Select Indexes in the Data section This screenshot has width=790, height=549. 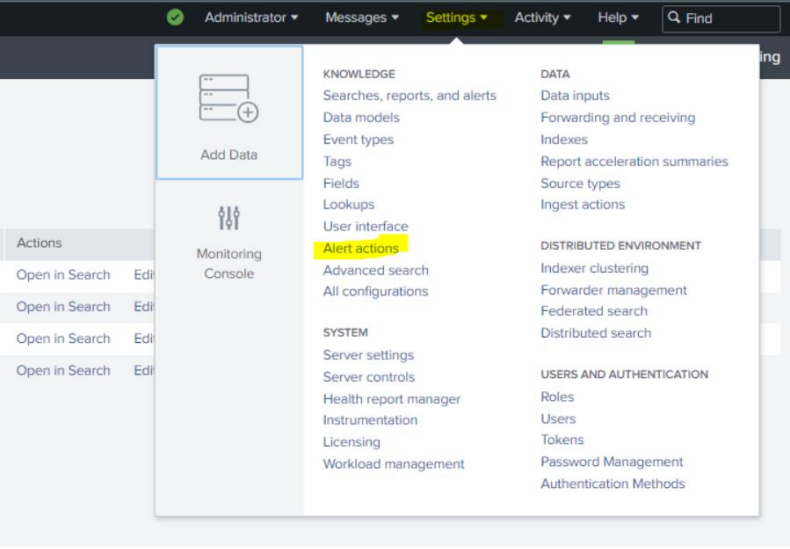coord(564,140)
